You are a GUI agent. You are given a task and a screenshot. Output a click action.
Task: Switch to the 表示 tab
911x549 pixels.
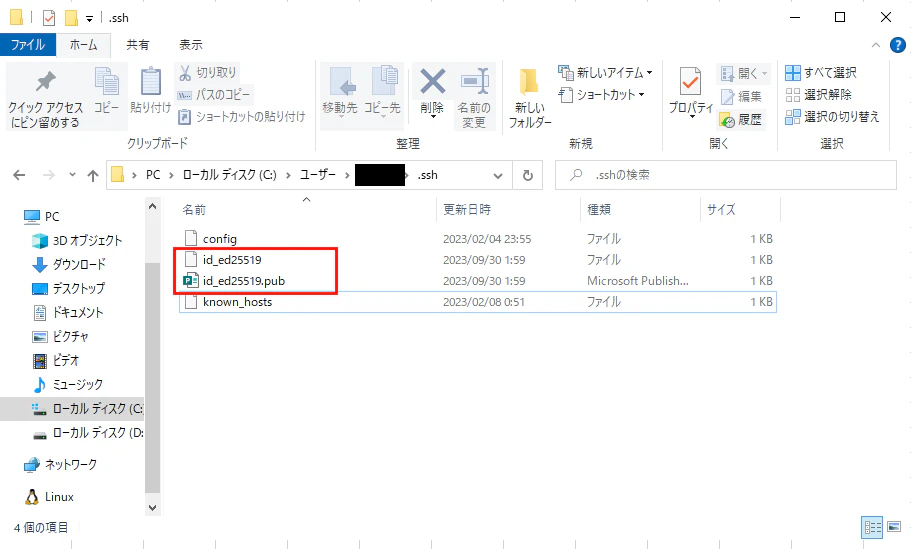191,45
